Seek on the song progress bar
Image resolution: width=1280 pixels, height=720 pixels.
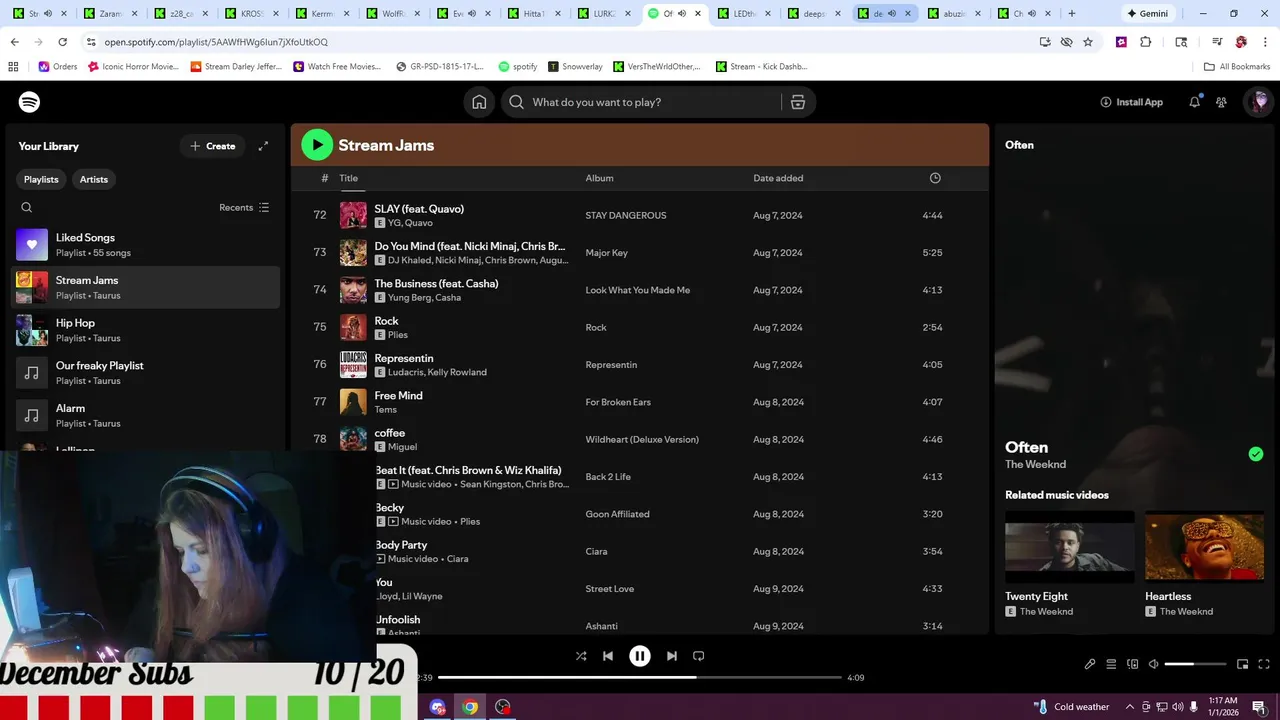[640, 677]
